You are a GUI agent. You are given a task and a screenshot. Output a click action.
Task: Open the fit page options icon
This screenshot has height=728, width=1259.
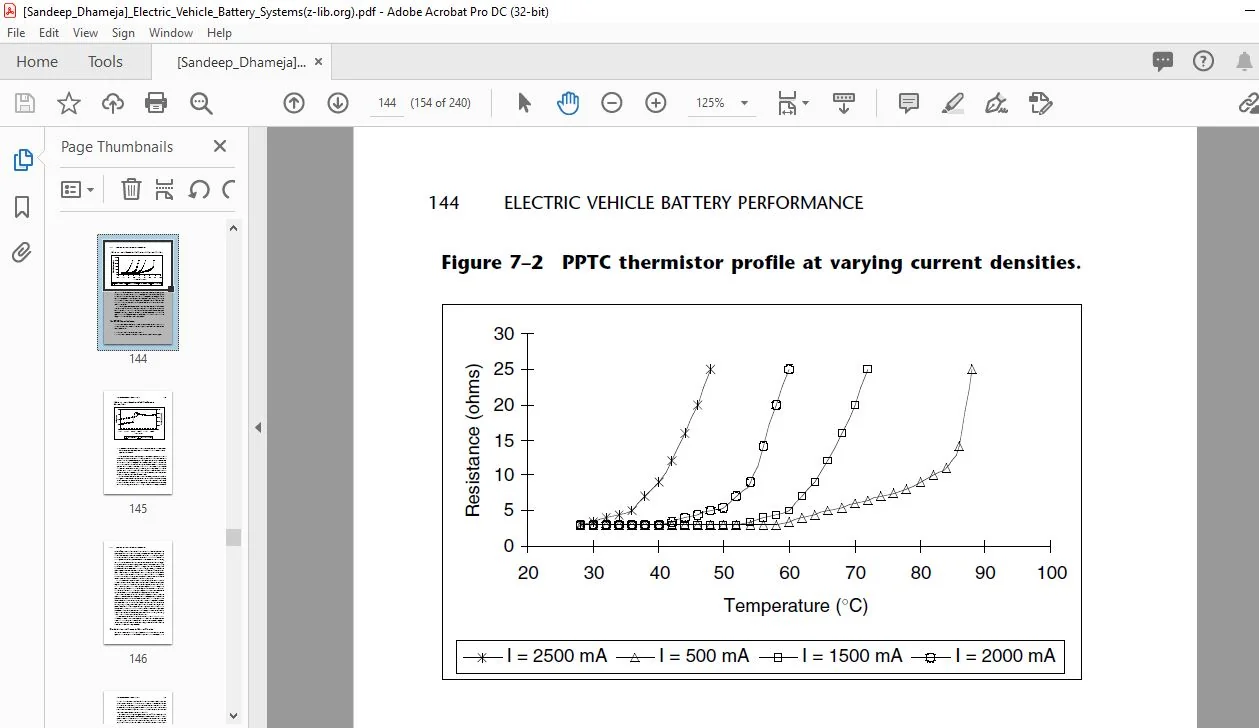[x=793, y=103]
